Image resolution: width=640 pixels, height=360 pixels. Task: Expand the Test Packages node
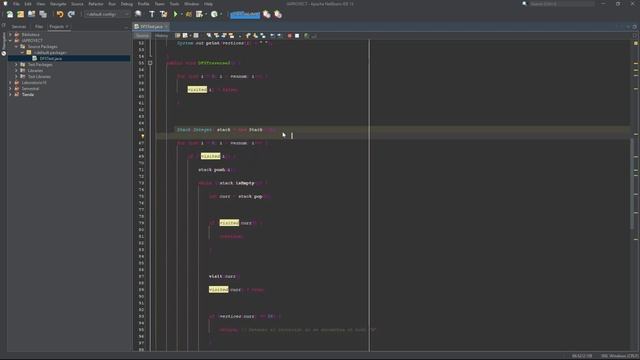pos(16,64)
